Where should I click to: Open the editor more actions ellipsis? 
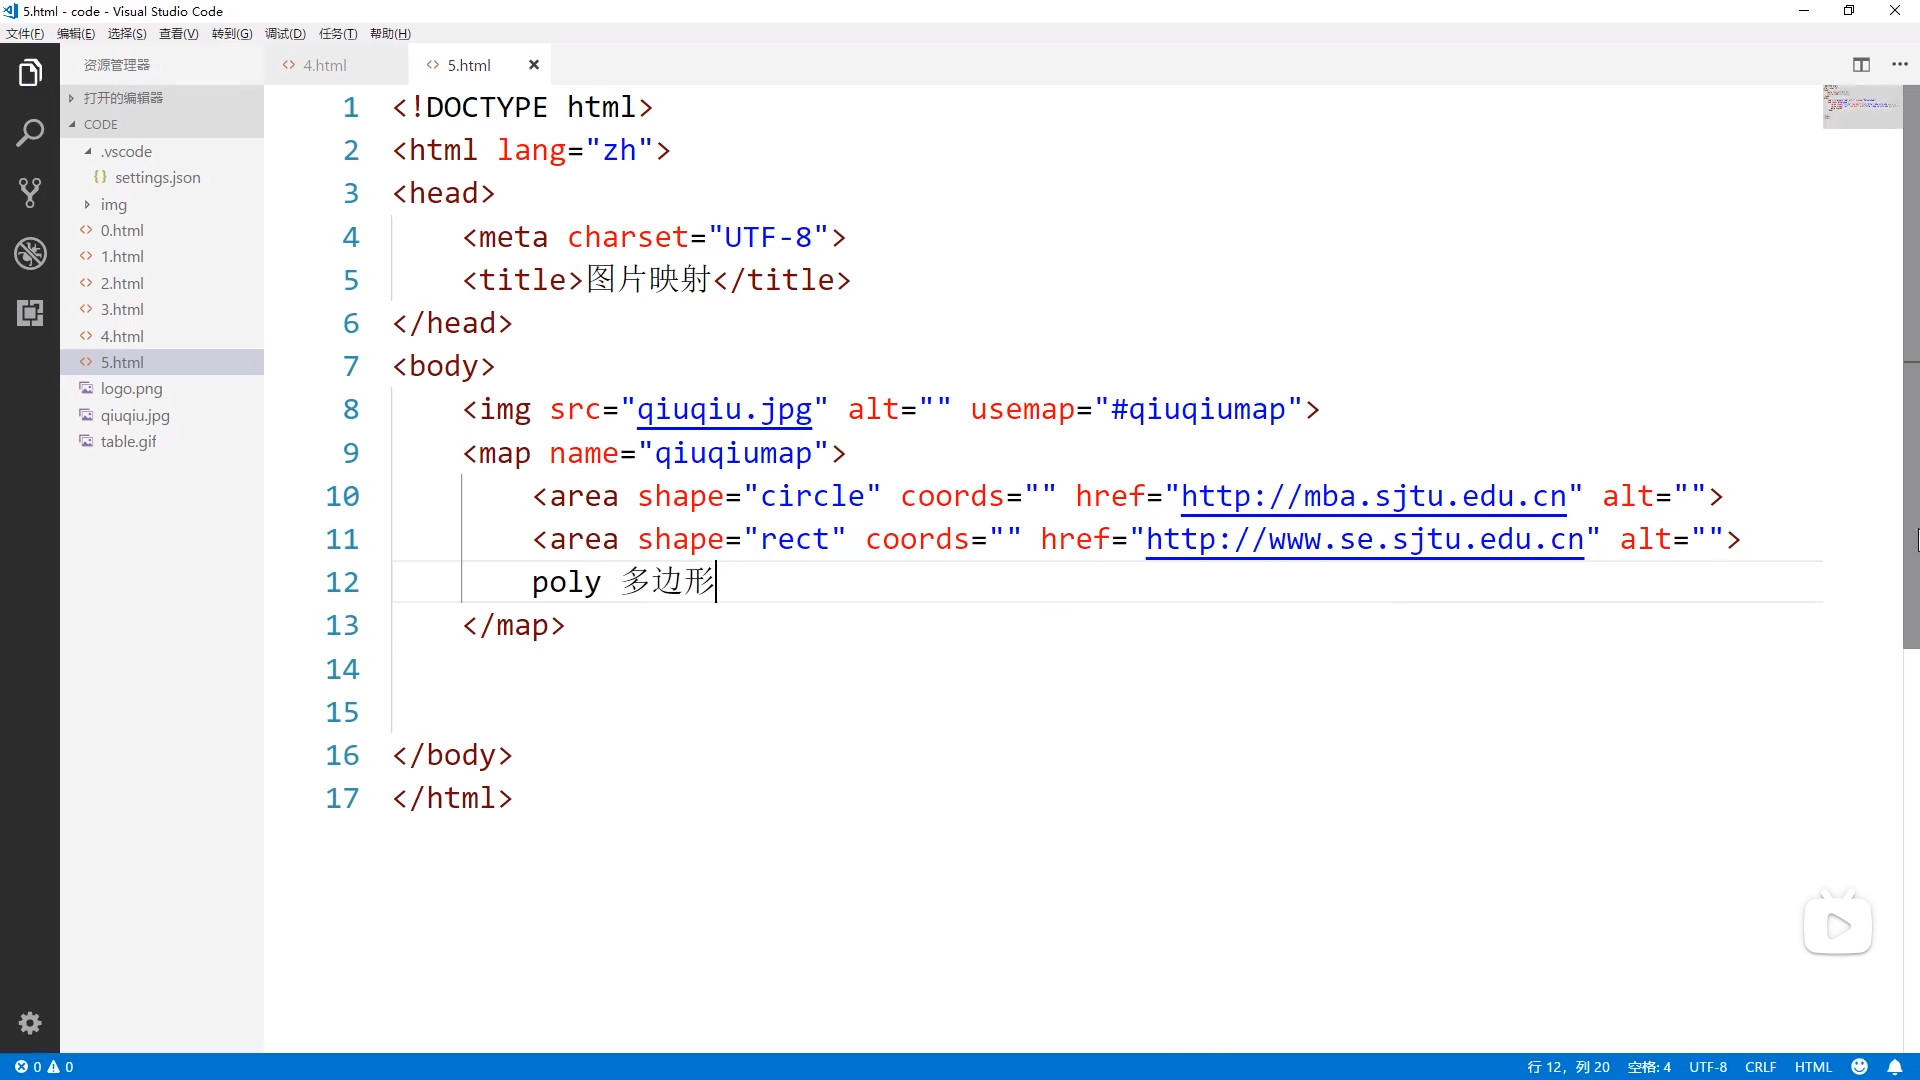[x=1900, y=65]
